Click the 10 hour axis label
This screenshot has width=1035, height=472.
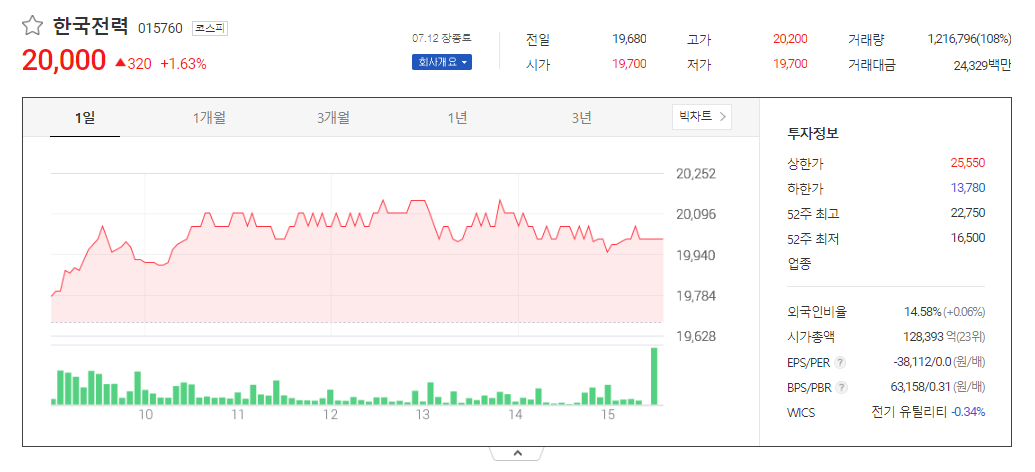145,415
